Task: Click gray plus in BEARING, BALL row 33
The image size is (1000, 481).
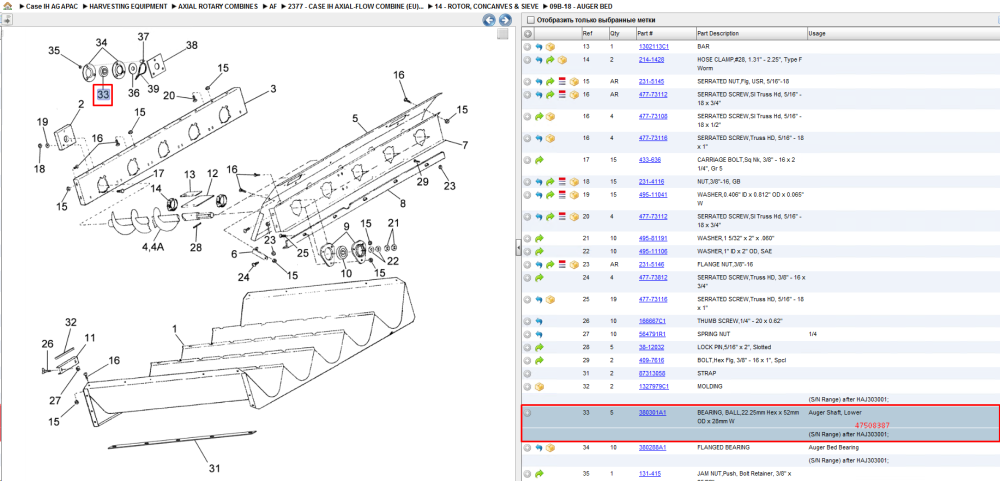Action: [x=527, y=413]
